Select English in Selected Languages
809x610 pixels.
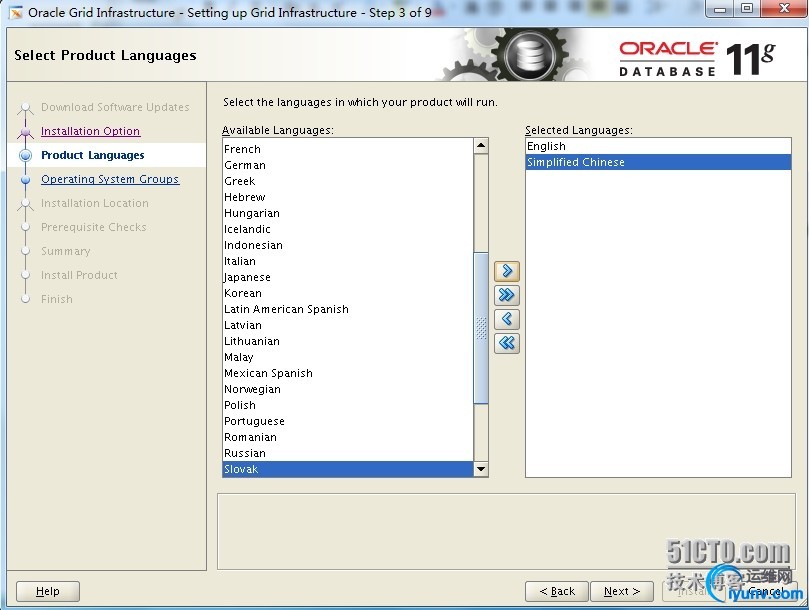pyautogui.click(x=658, y=146)
